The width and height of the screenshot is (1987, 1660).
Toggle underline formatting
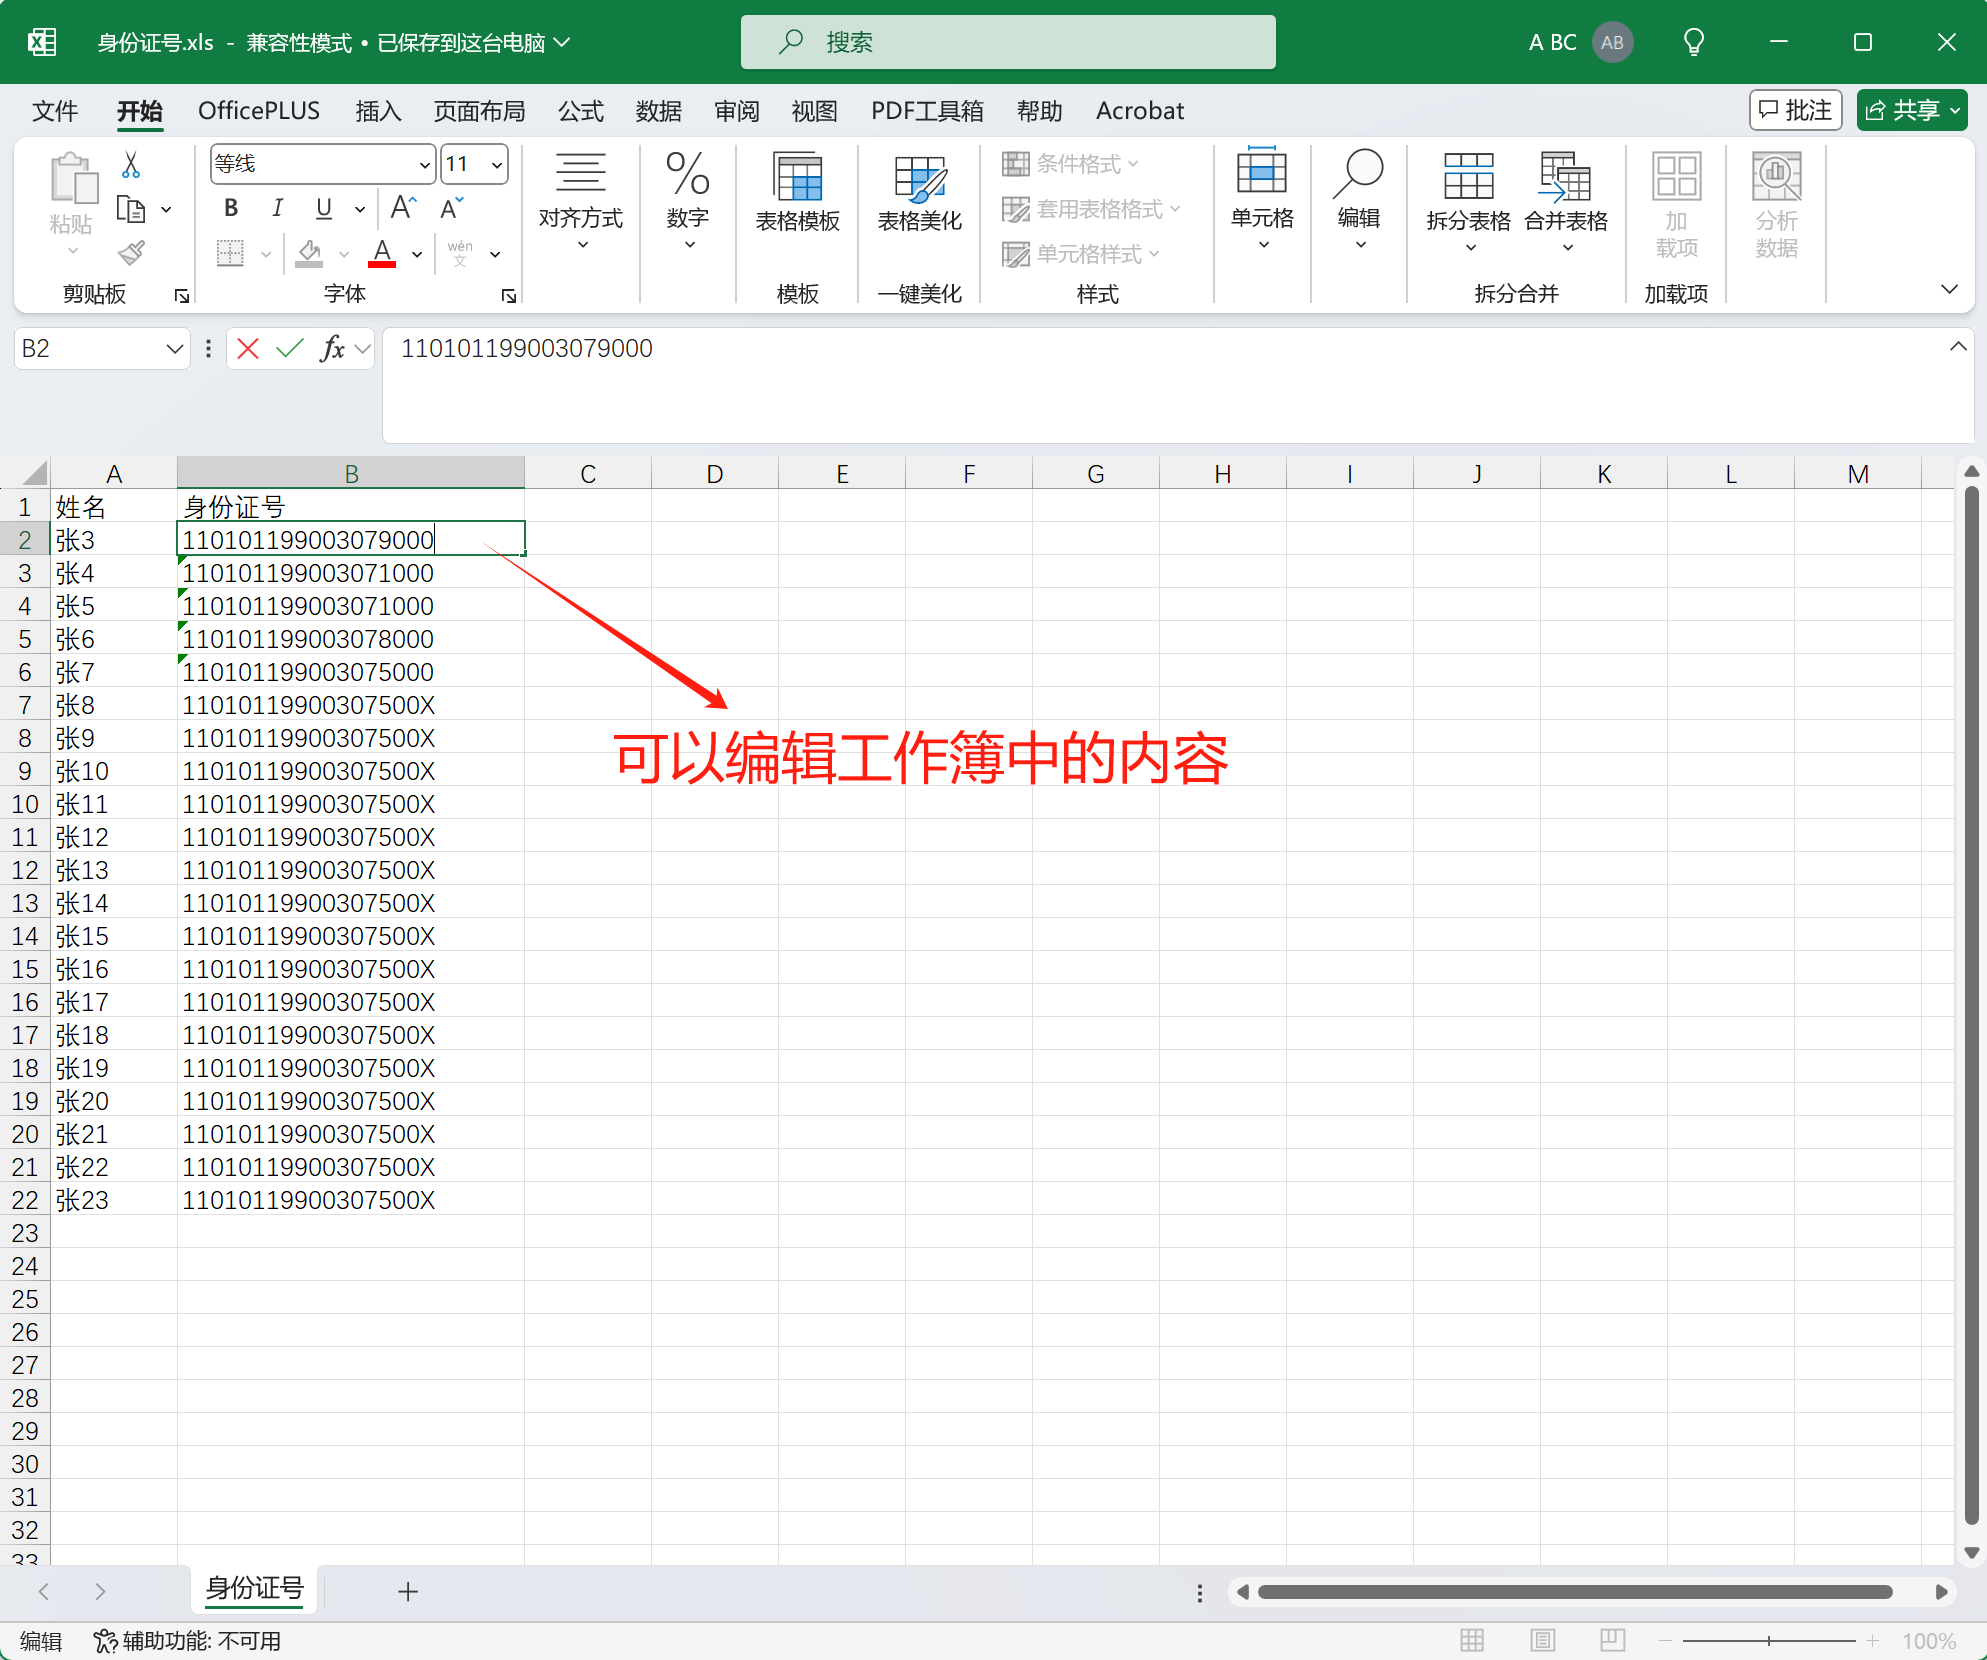click(322, 208)
